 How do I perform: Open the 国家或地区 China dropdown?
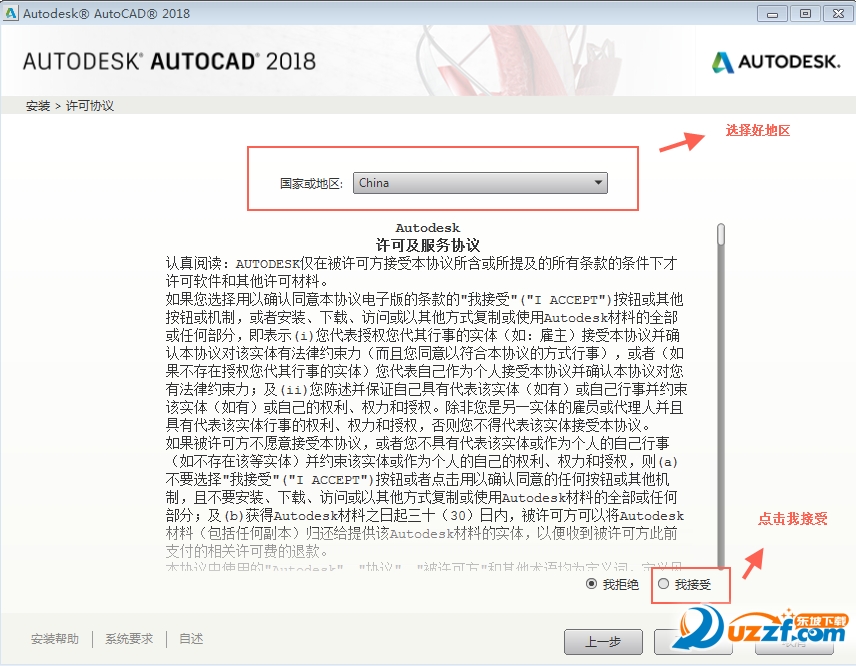[x=480, y=183]
